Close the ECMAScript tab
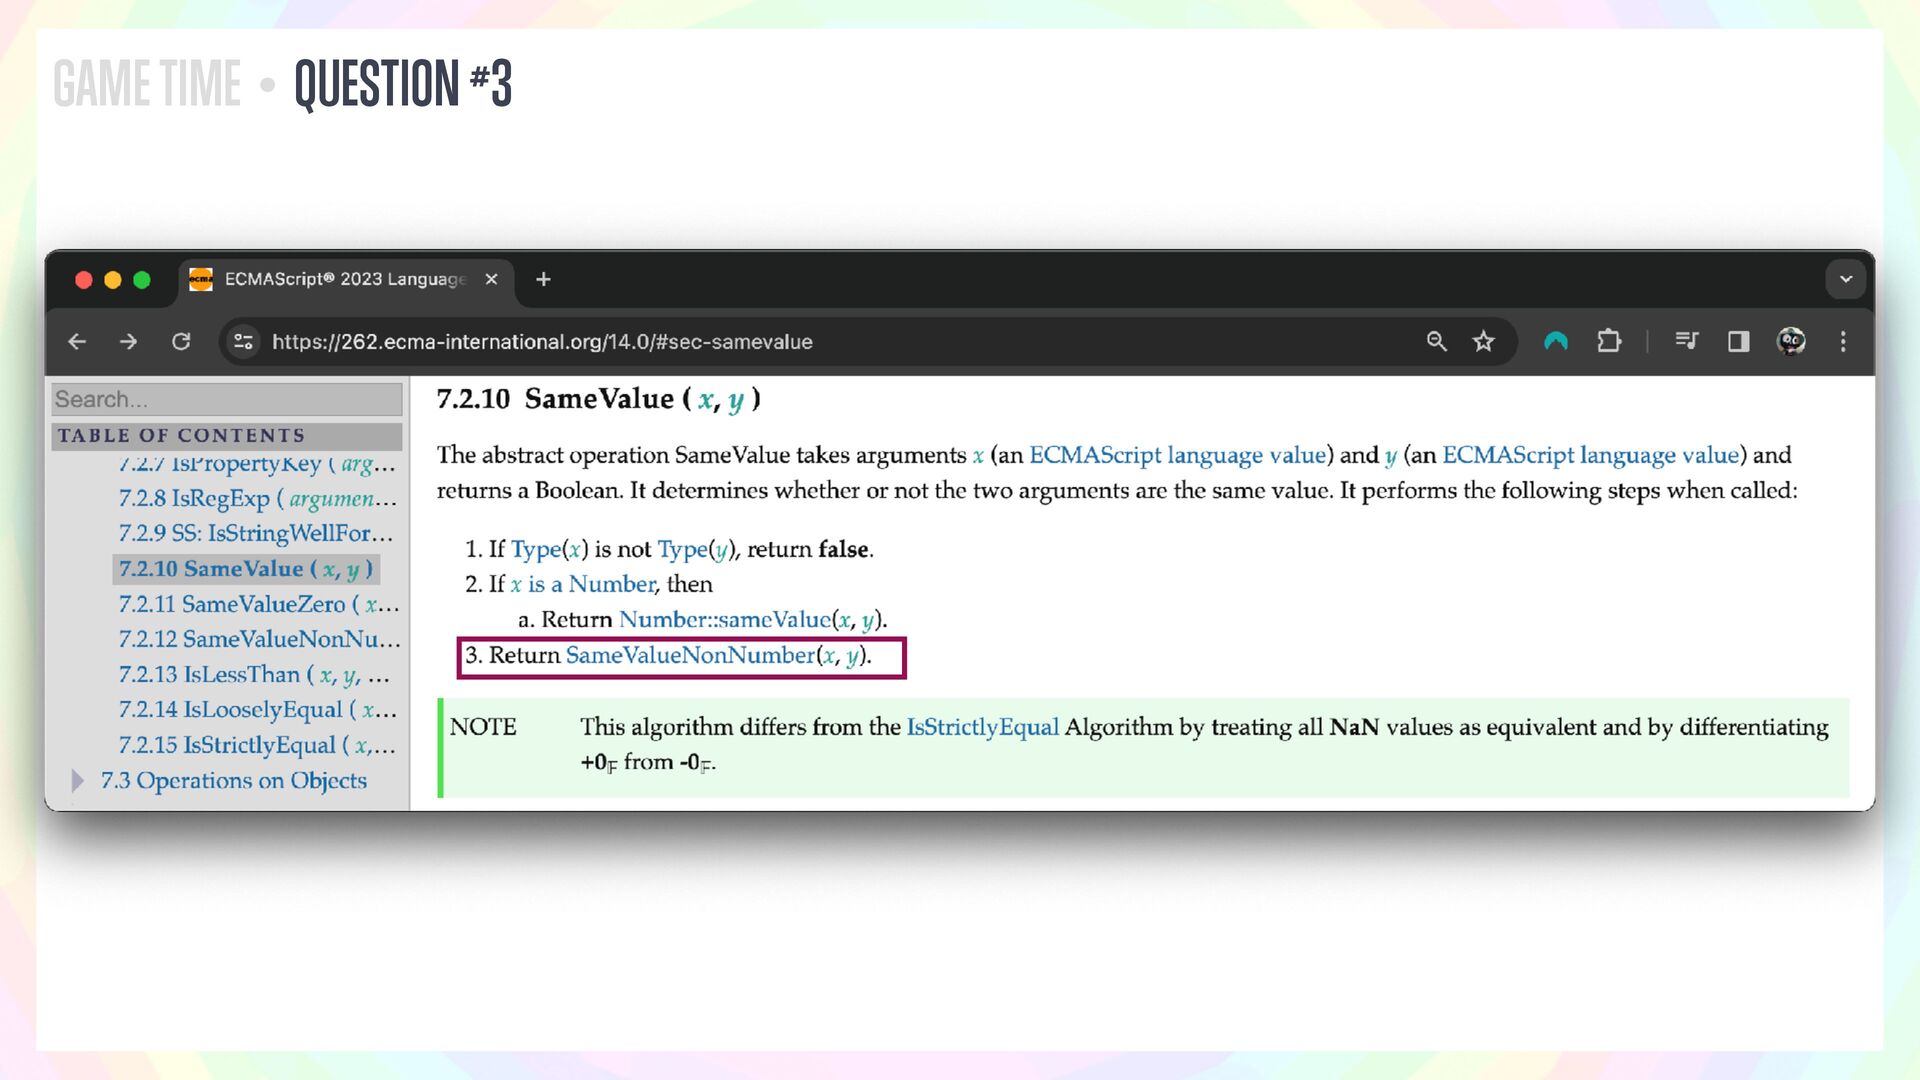 pyautogui.click(x=491, y=280)
